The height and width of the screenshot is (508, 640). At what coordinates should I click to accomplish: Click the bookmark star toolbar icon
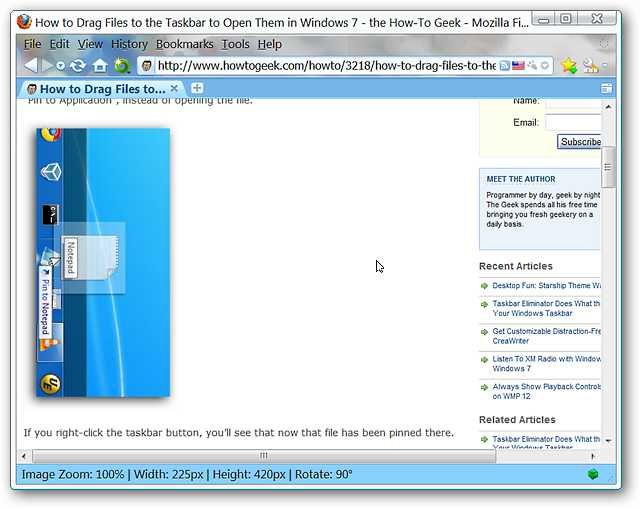tap(569, 65)
